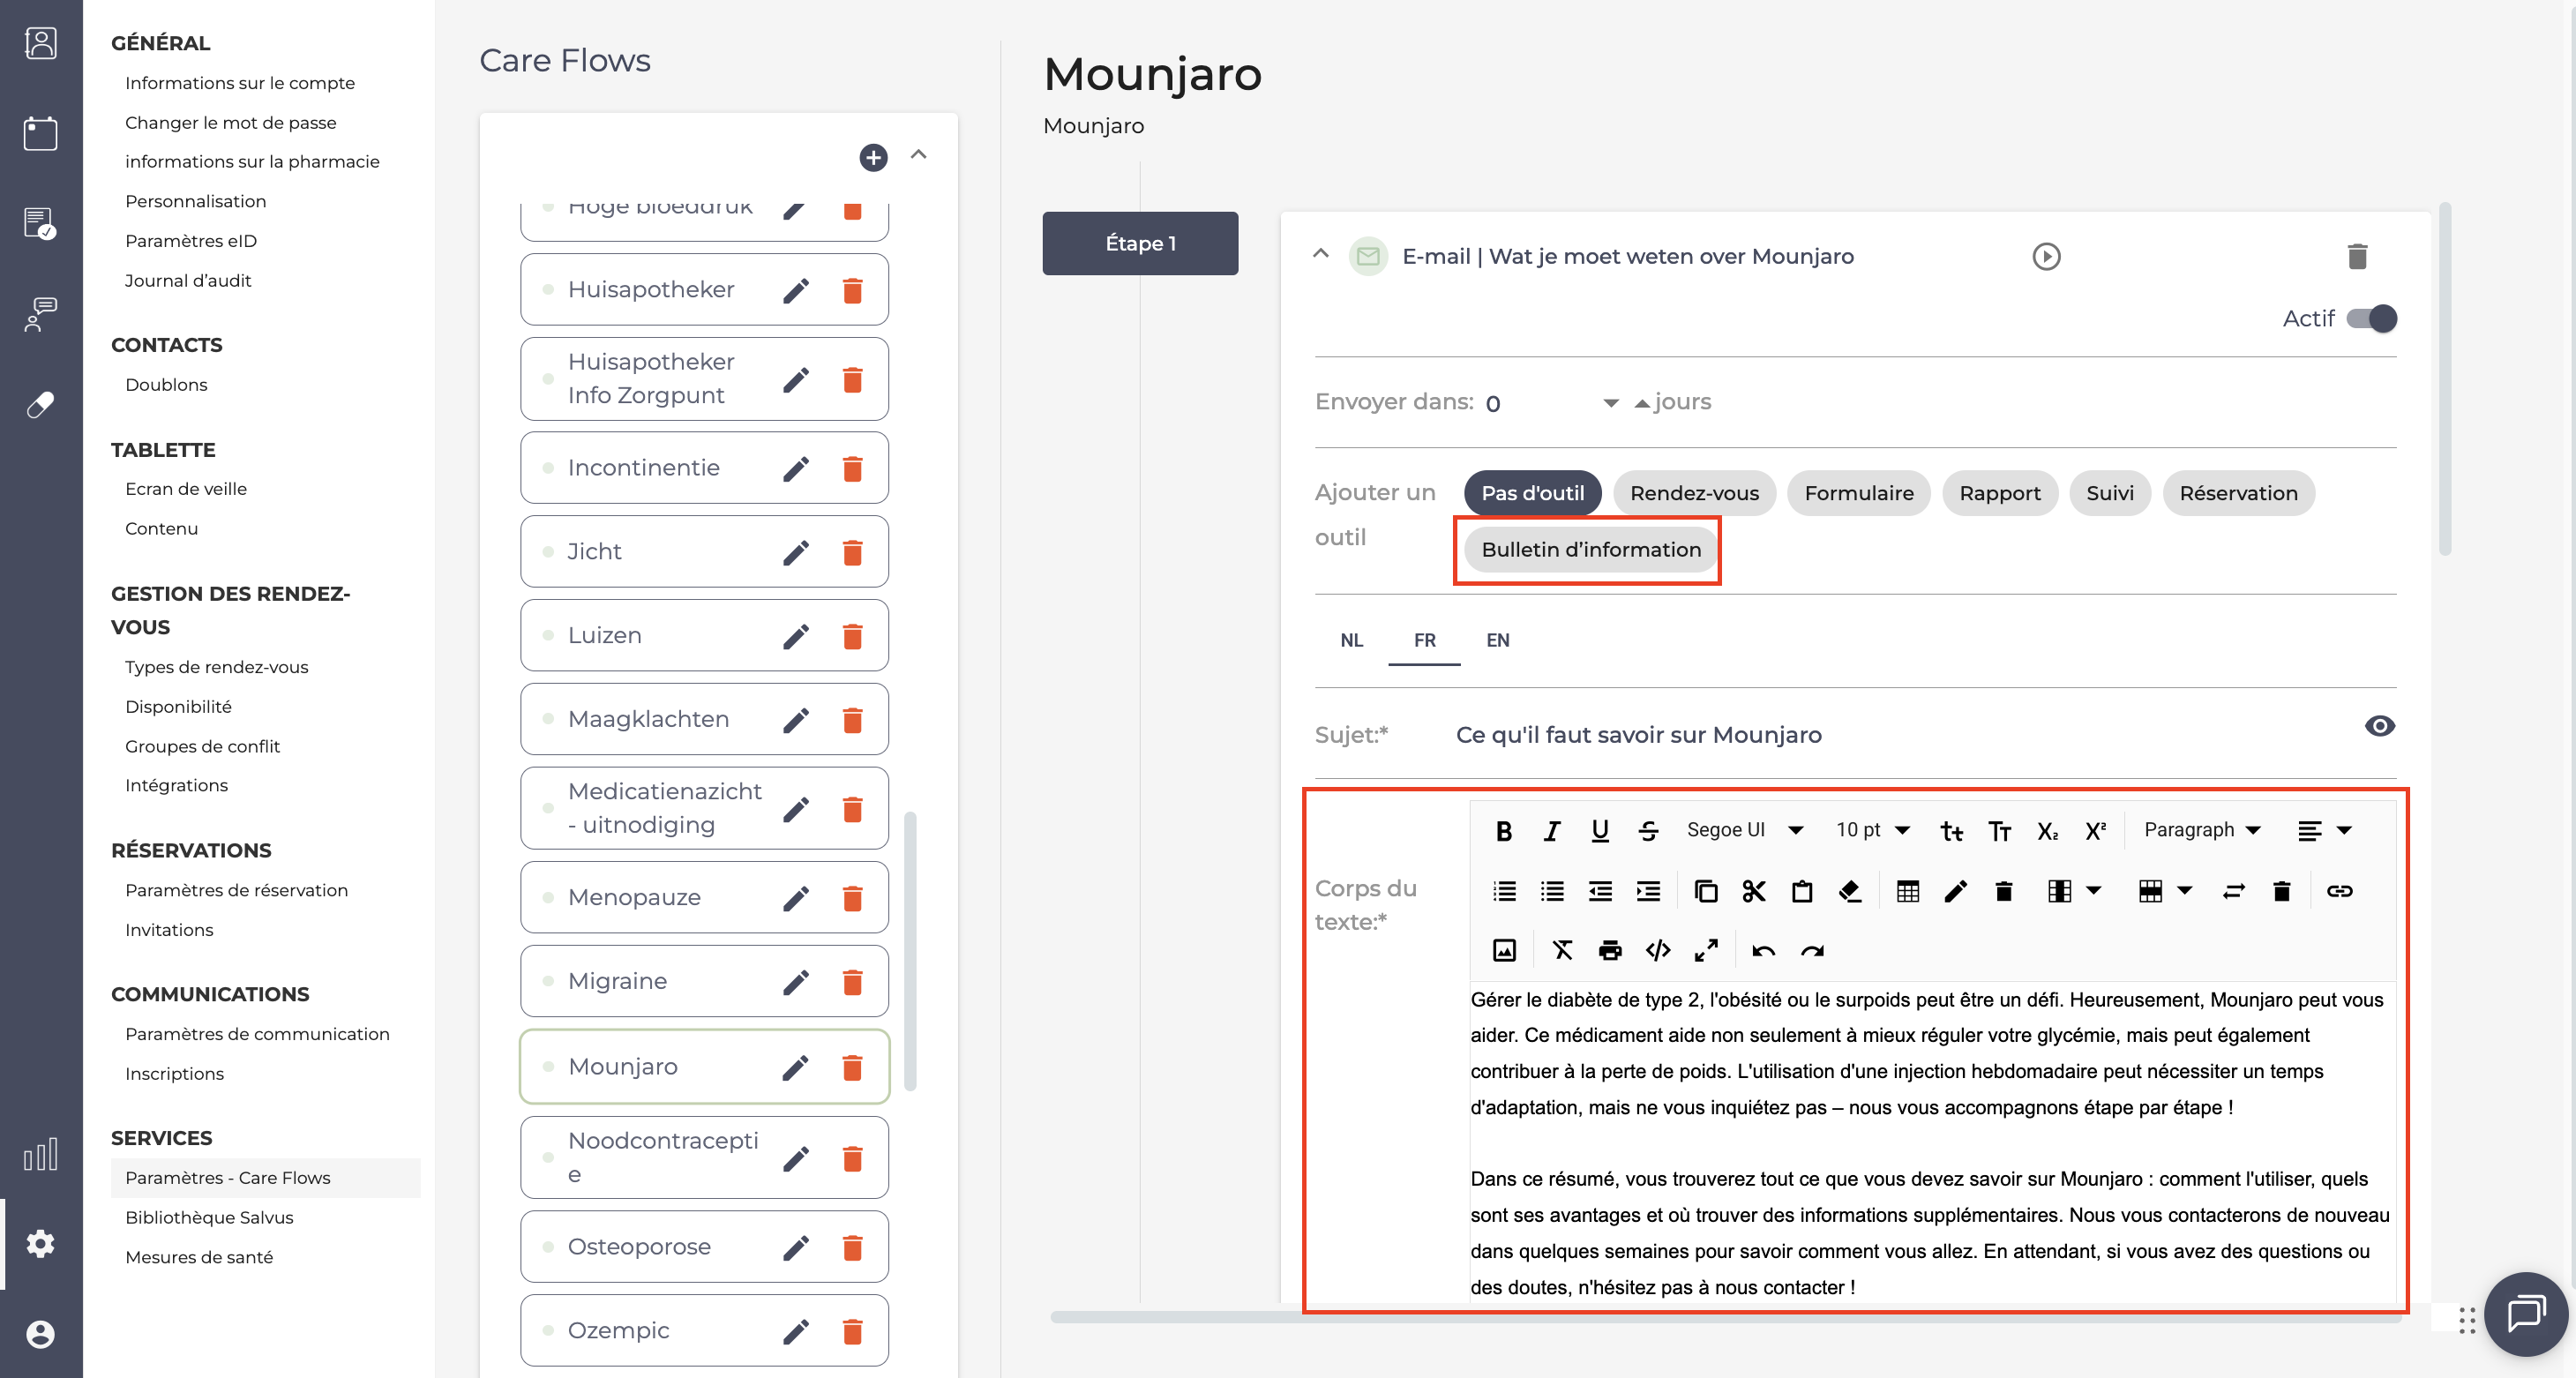Click the undo arrow in editor toolbar
Screen dimensions: 2576x1378
1763,950
